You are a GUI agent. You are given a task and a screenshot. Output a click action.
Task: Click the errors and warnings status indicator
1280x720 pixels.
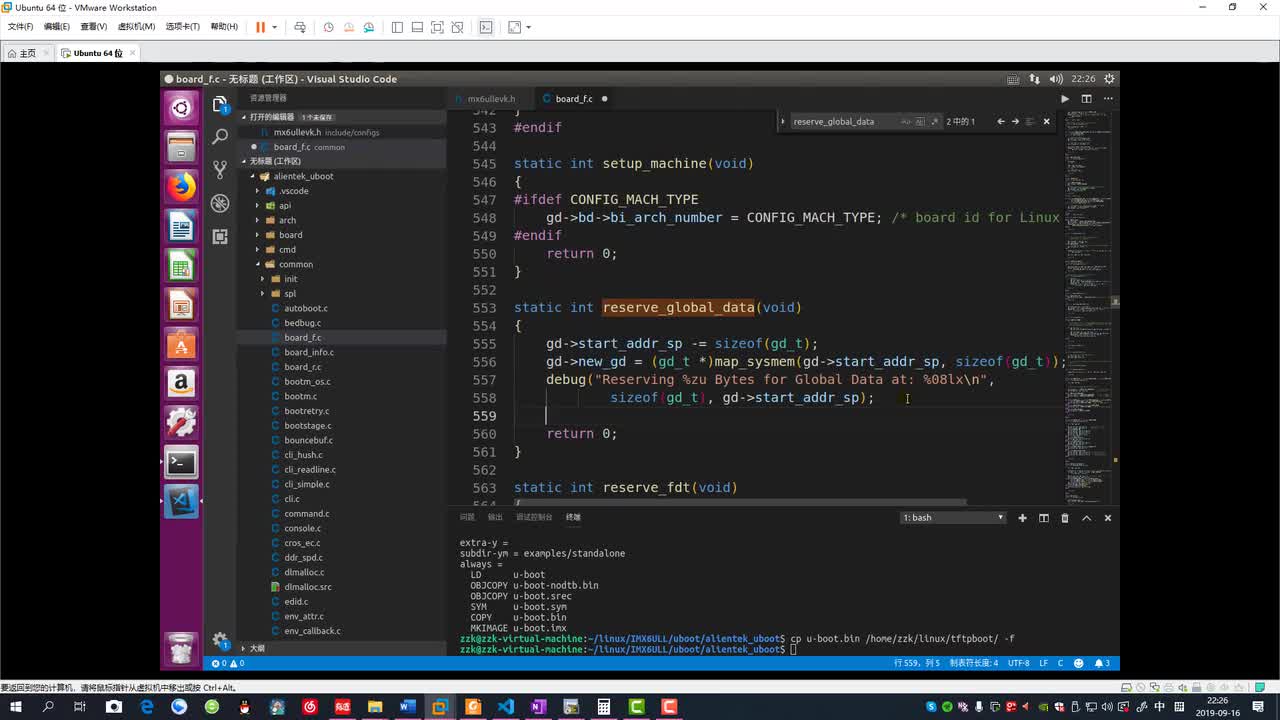point(227,663)
